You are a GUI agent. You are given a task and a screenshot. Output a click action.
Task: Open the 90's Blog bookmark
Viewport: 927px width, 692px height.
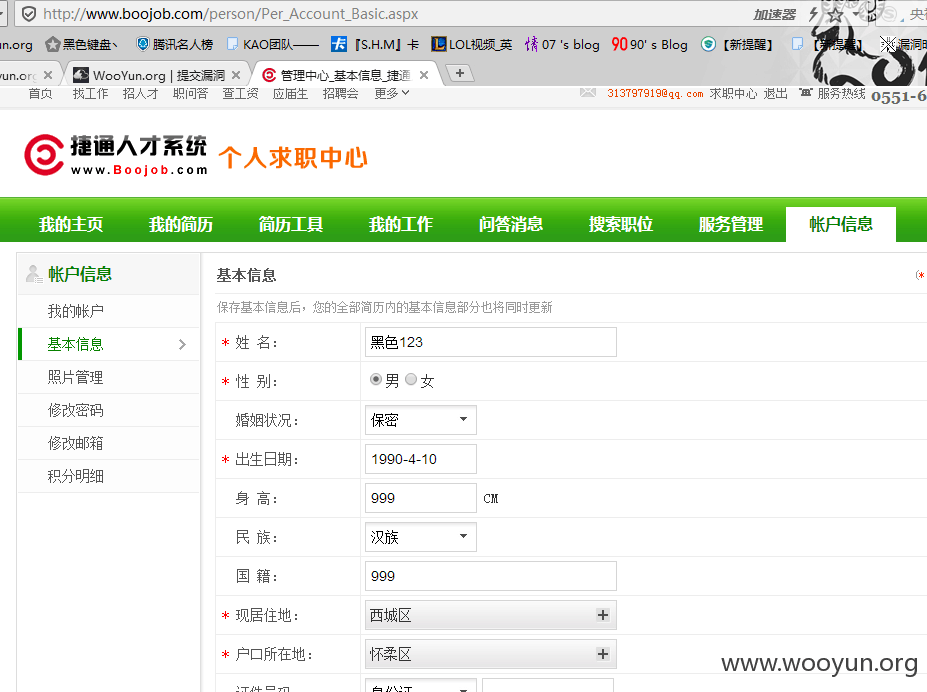pyautogui.click(x=649, y=44)
